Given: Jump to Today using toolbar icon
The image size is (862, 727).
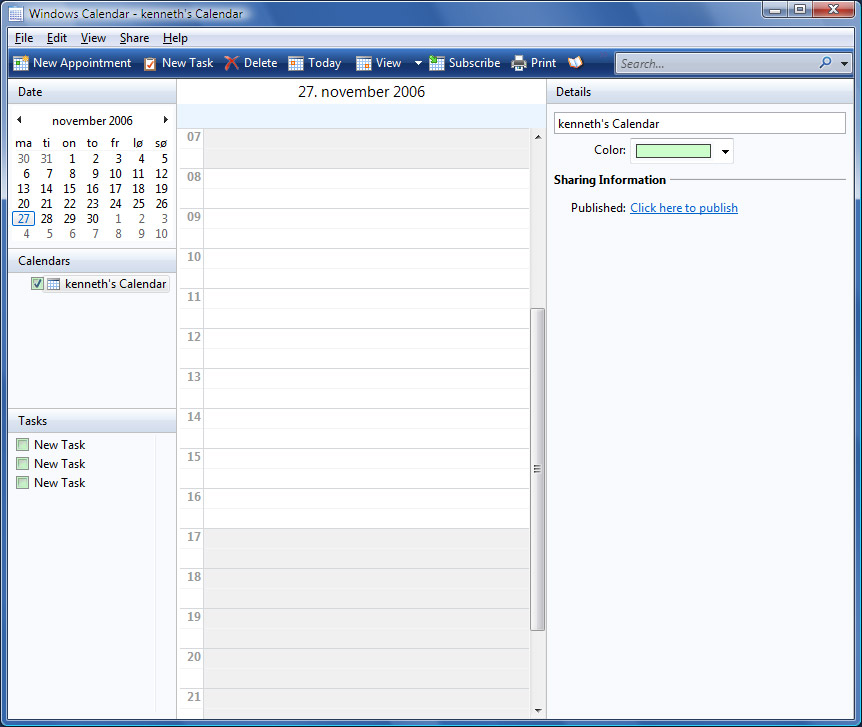Looking at the screenshot, I should tap(296, 63).
